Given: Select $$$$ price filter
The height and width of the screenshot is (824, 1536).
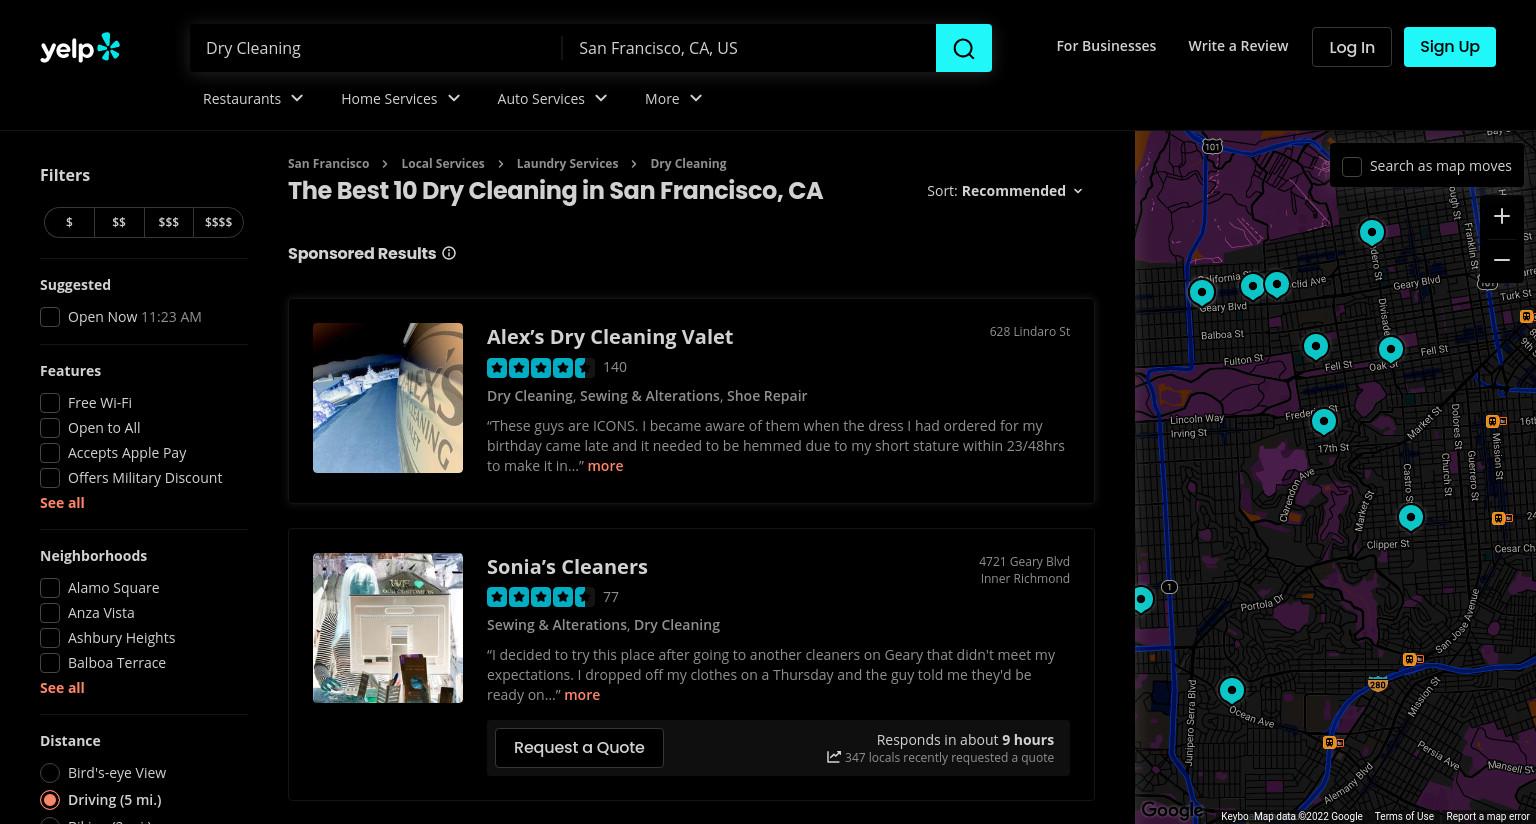Looking at the screenshot, I should tap(218, 222).
